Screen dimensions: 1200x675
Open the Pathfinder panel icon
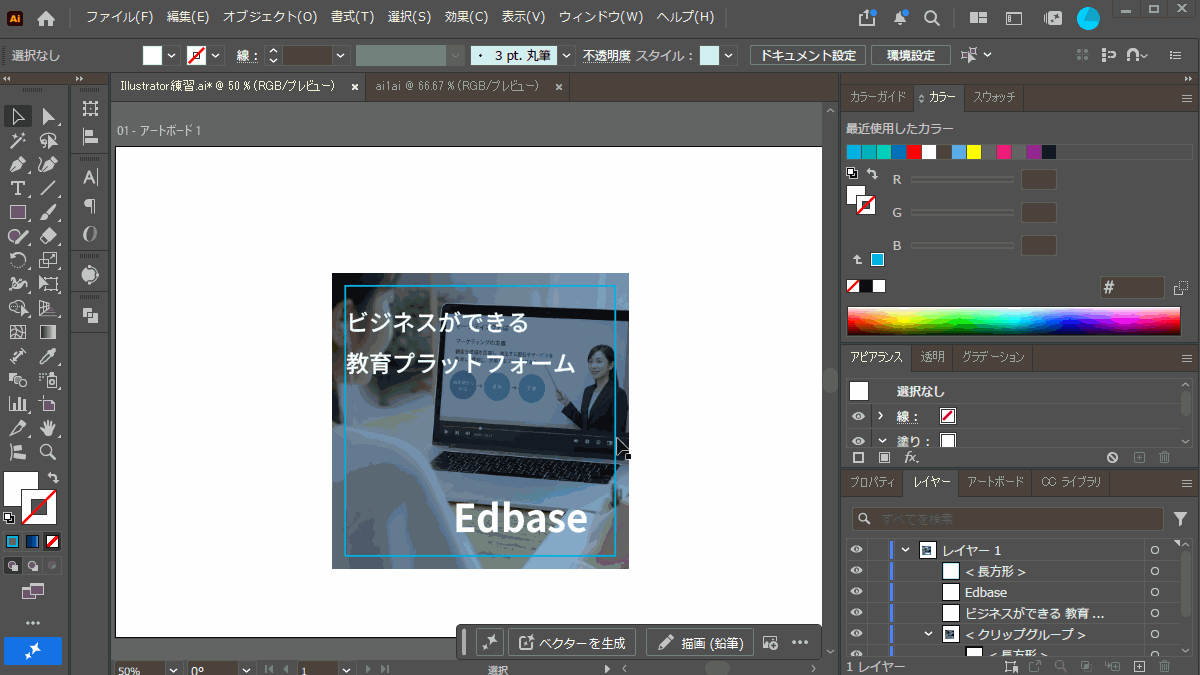pyautogui.click(x=90, y=315)
